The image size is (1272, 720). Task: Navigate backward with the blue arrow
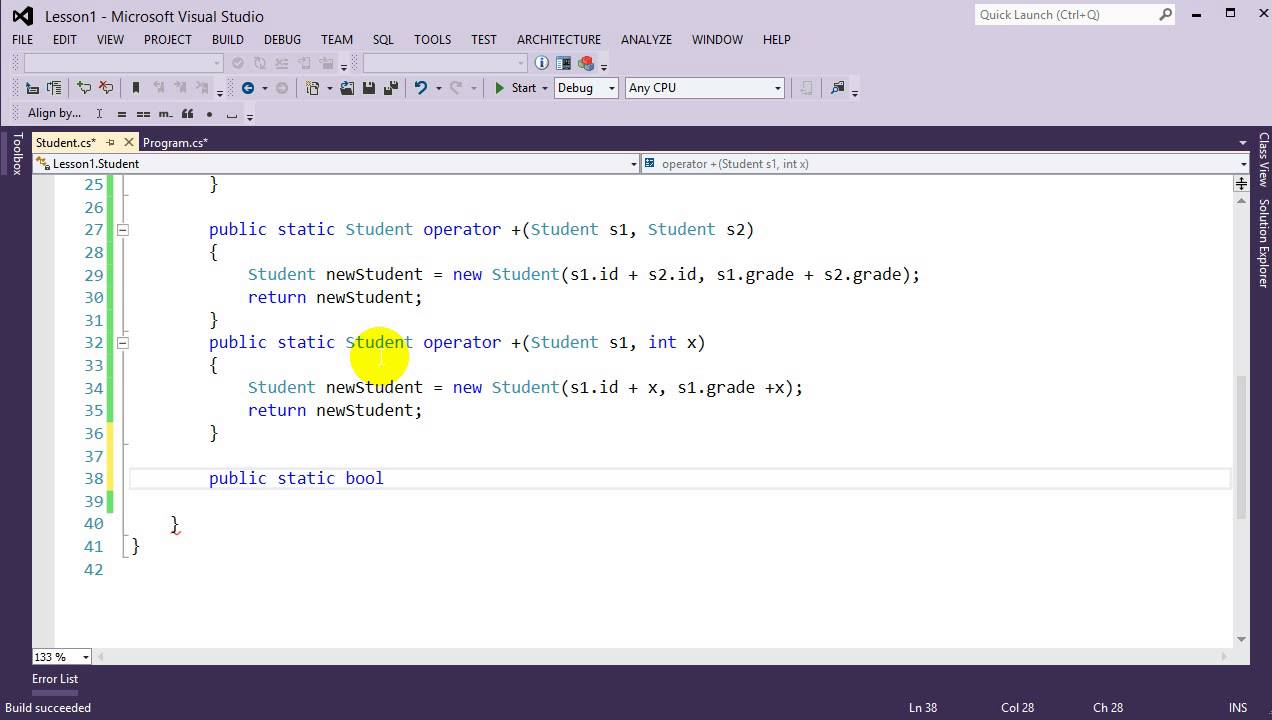248,88
